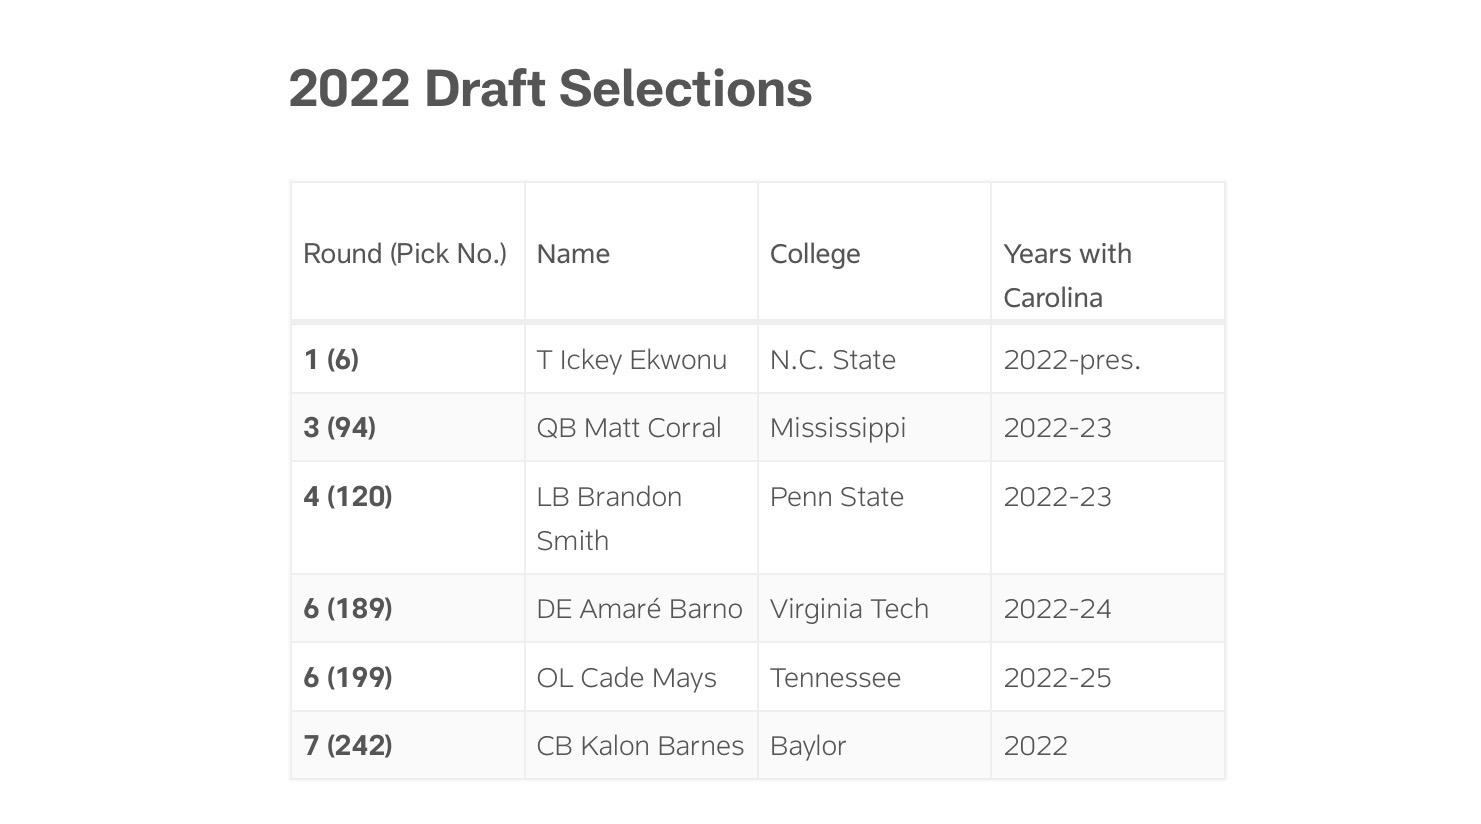Click the "Penn State" college cell
Screen dimensions: 1481x824
coord(837,497)
